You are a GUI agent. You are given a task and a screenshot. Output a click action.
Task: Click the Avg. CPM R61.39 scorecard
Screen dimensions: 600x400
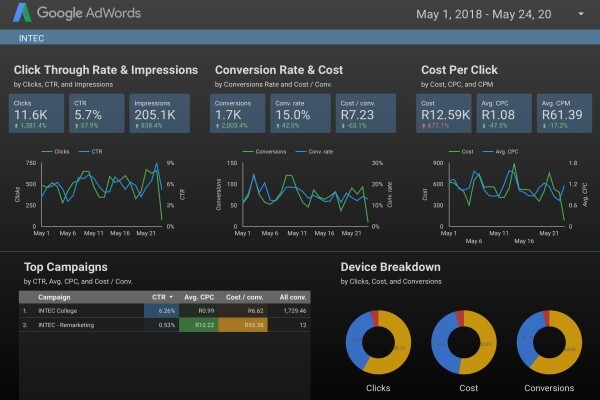(564, 113)
